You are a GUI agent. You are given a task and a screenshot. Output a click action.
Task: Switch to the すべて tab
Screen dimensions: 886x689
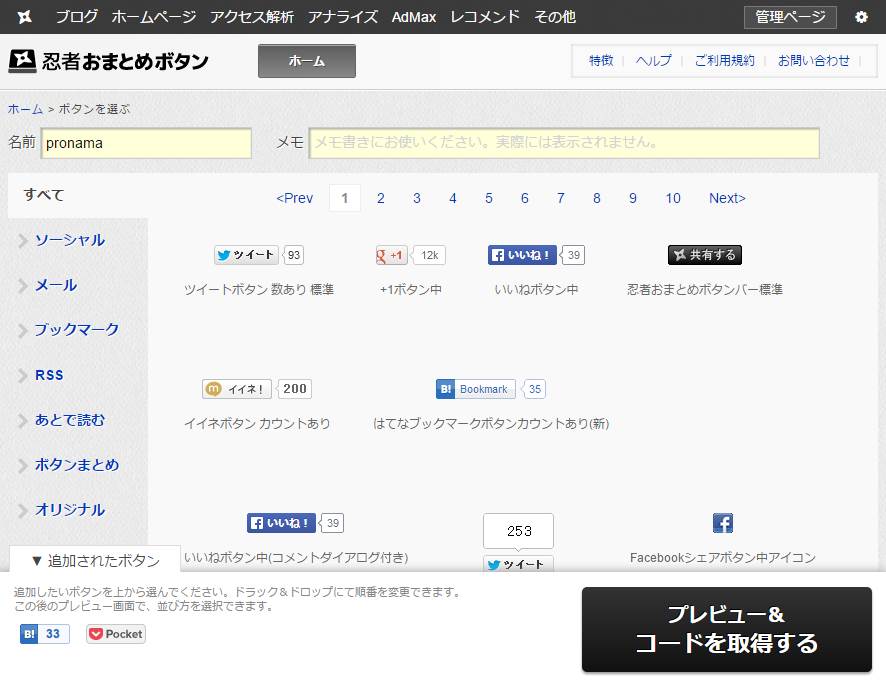44,195
